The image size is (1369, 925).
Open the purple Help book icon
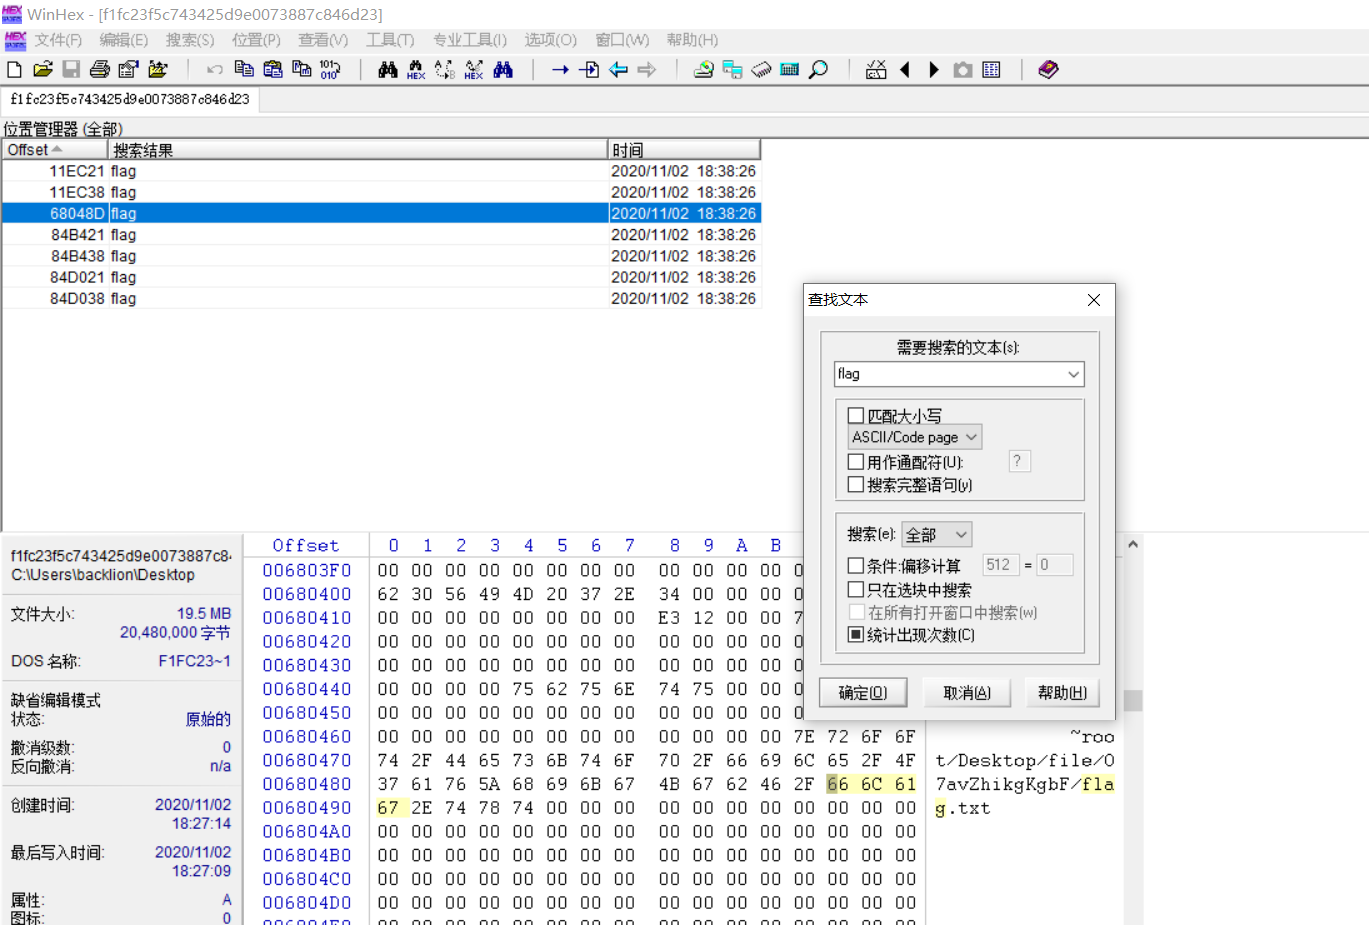pyautogui.click(x=1048, y=69)
